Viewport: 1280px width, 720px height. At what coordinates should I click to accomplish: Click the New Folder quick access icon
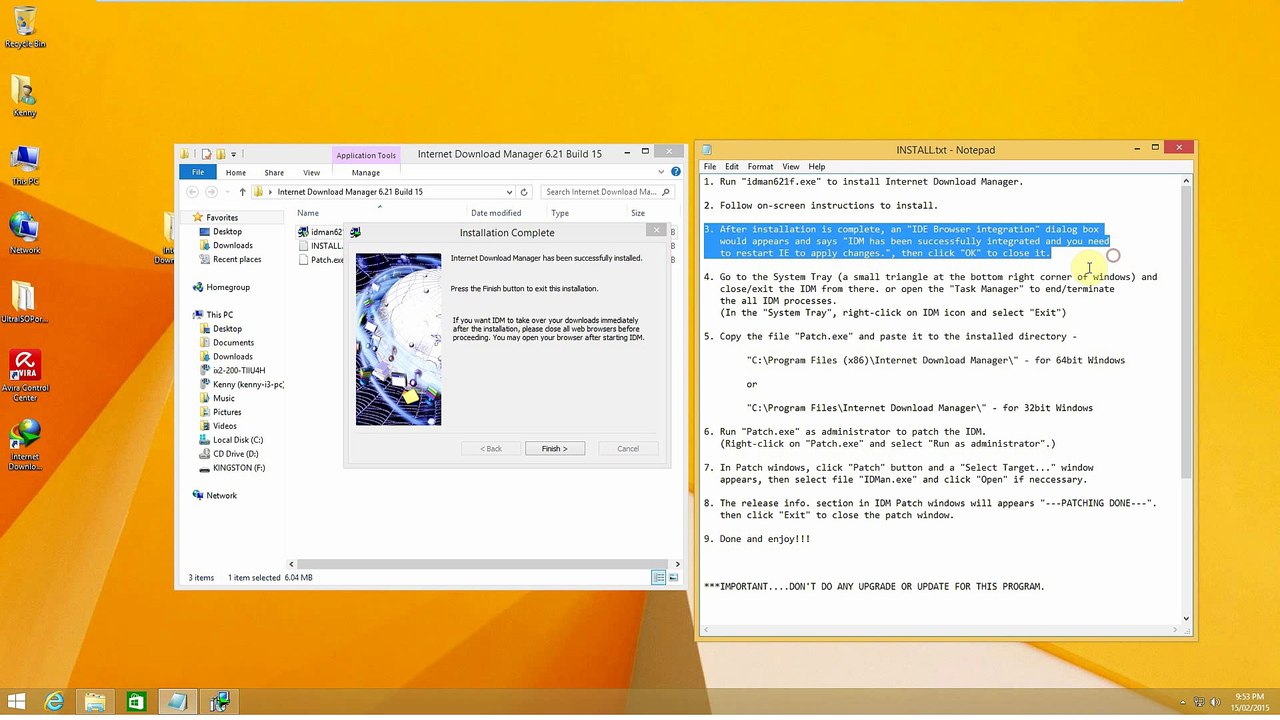[x=220, y=154]
